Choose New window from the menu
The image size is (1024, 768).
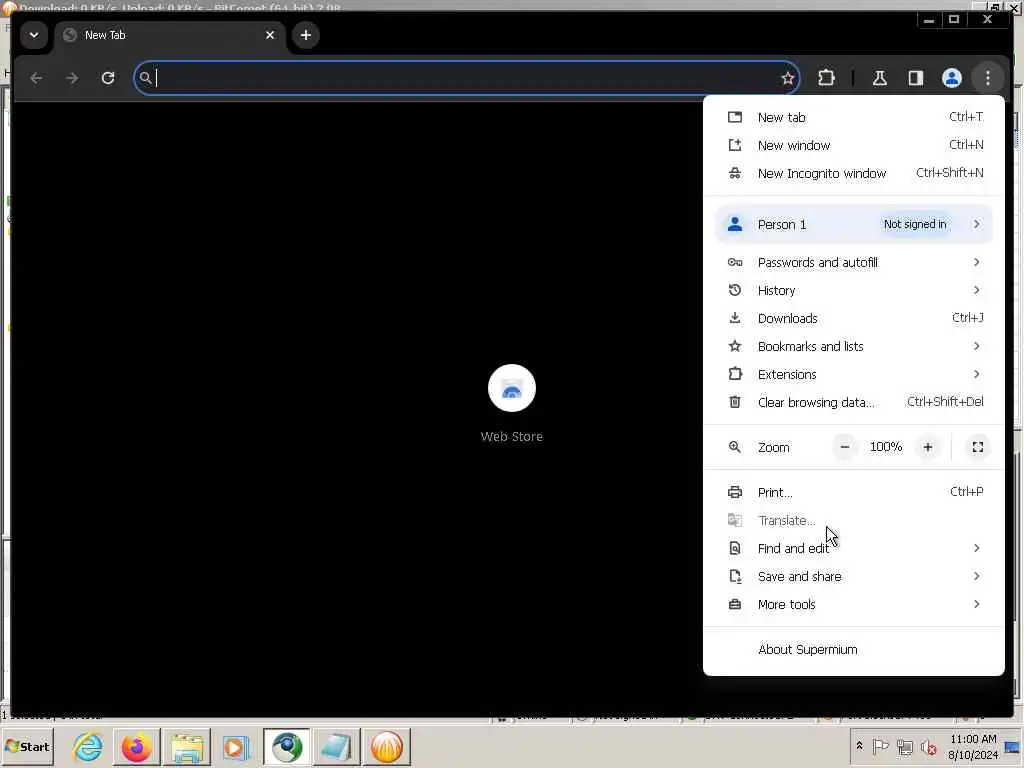[854, 145]
